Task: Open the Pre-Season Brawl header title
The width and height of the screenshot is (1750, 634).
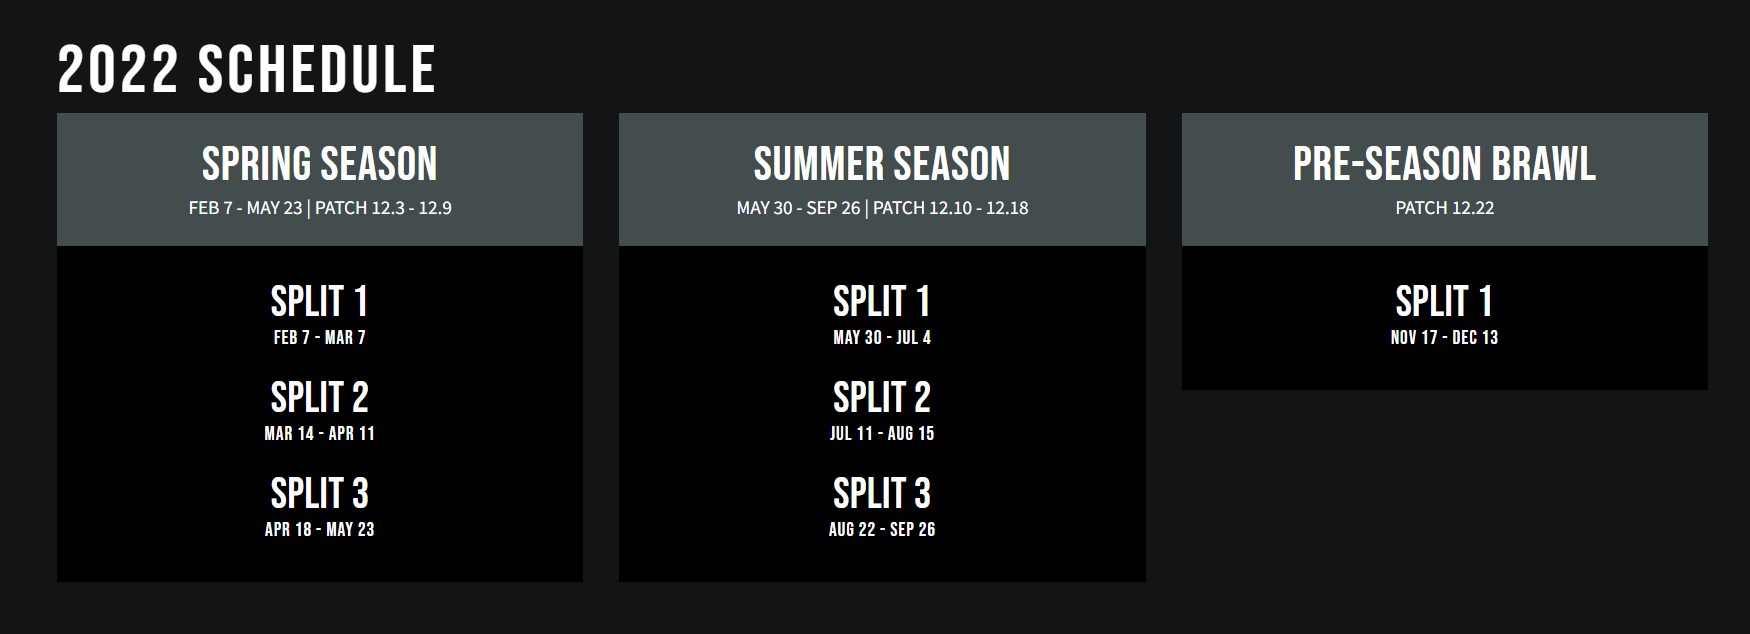Action: coord(1444,164)
